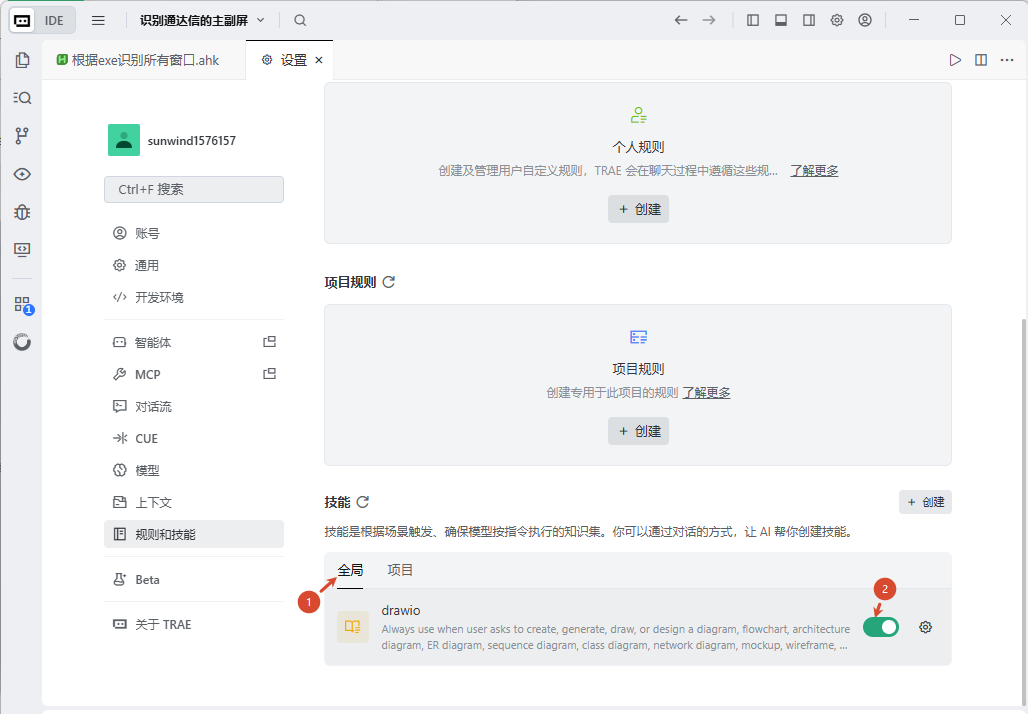The image size is (1028, 714).
Task: Click 创建 button under 项目规则 card
Action: click(639, 431)
